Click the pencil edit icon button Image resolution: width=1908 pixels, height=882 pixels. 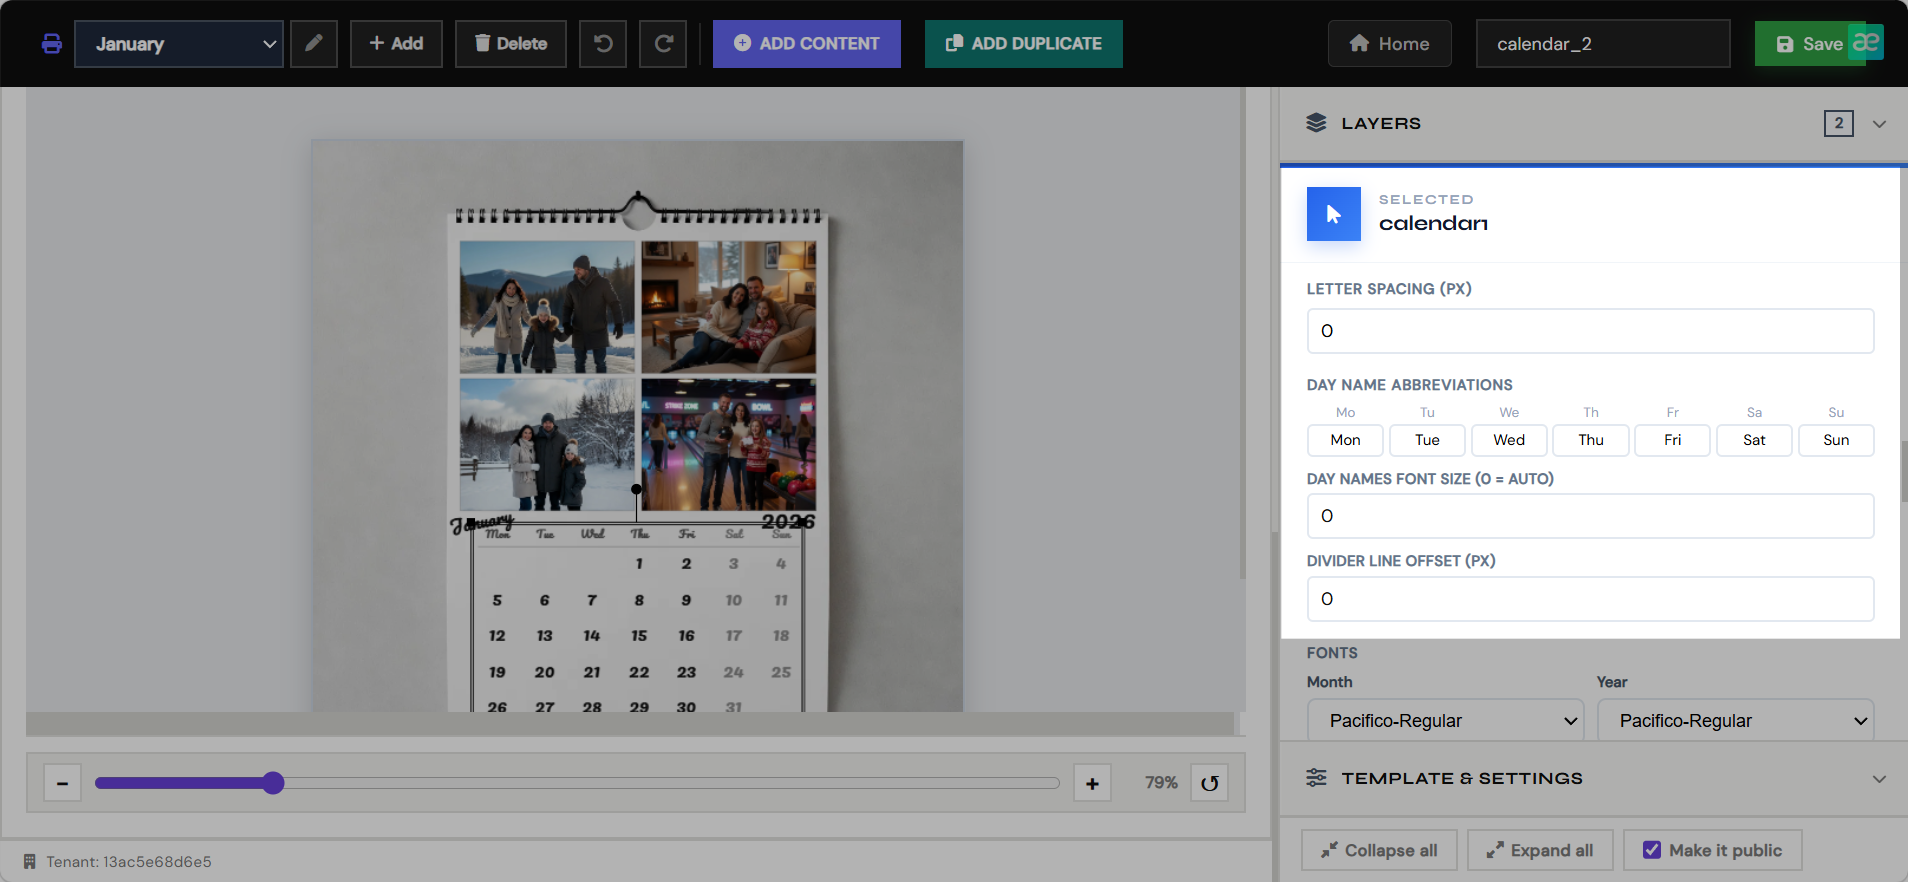pos(314,44)
